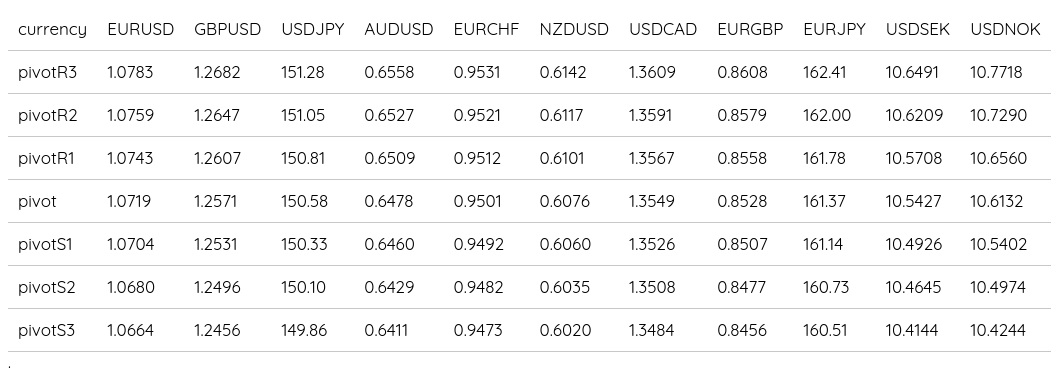Click the EURUSD column header
This screenshot has width=1056, height=380.
tap(141, 30)
